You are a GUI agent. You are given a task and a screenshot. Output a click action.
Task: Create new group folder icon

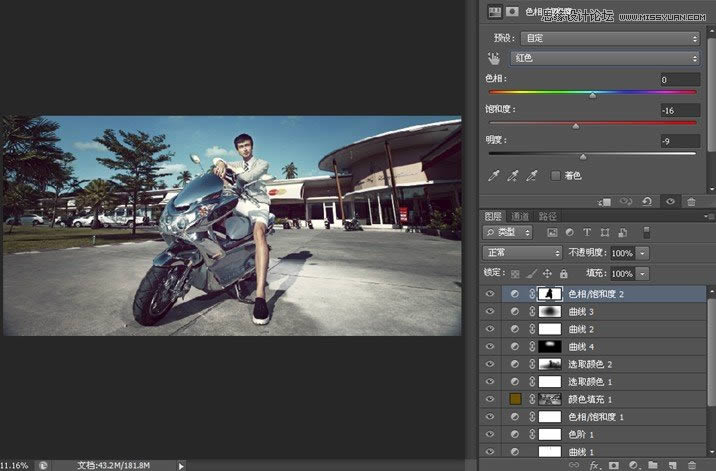tap(653, 465)
